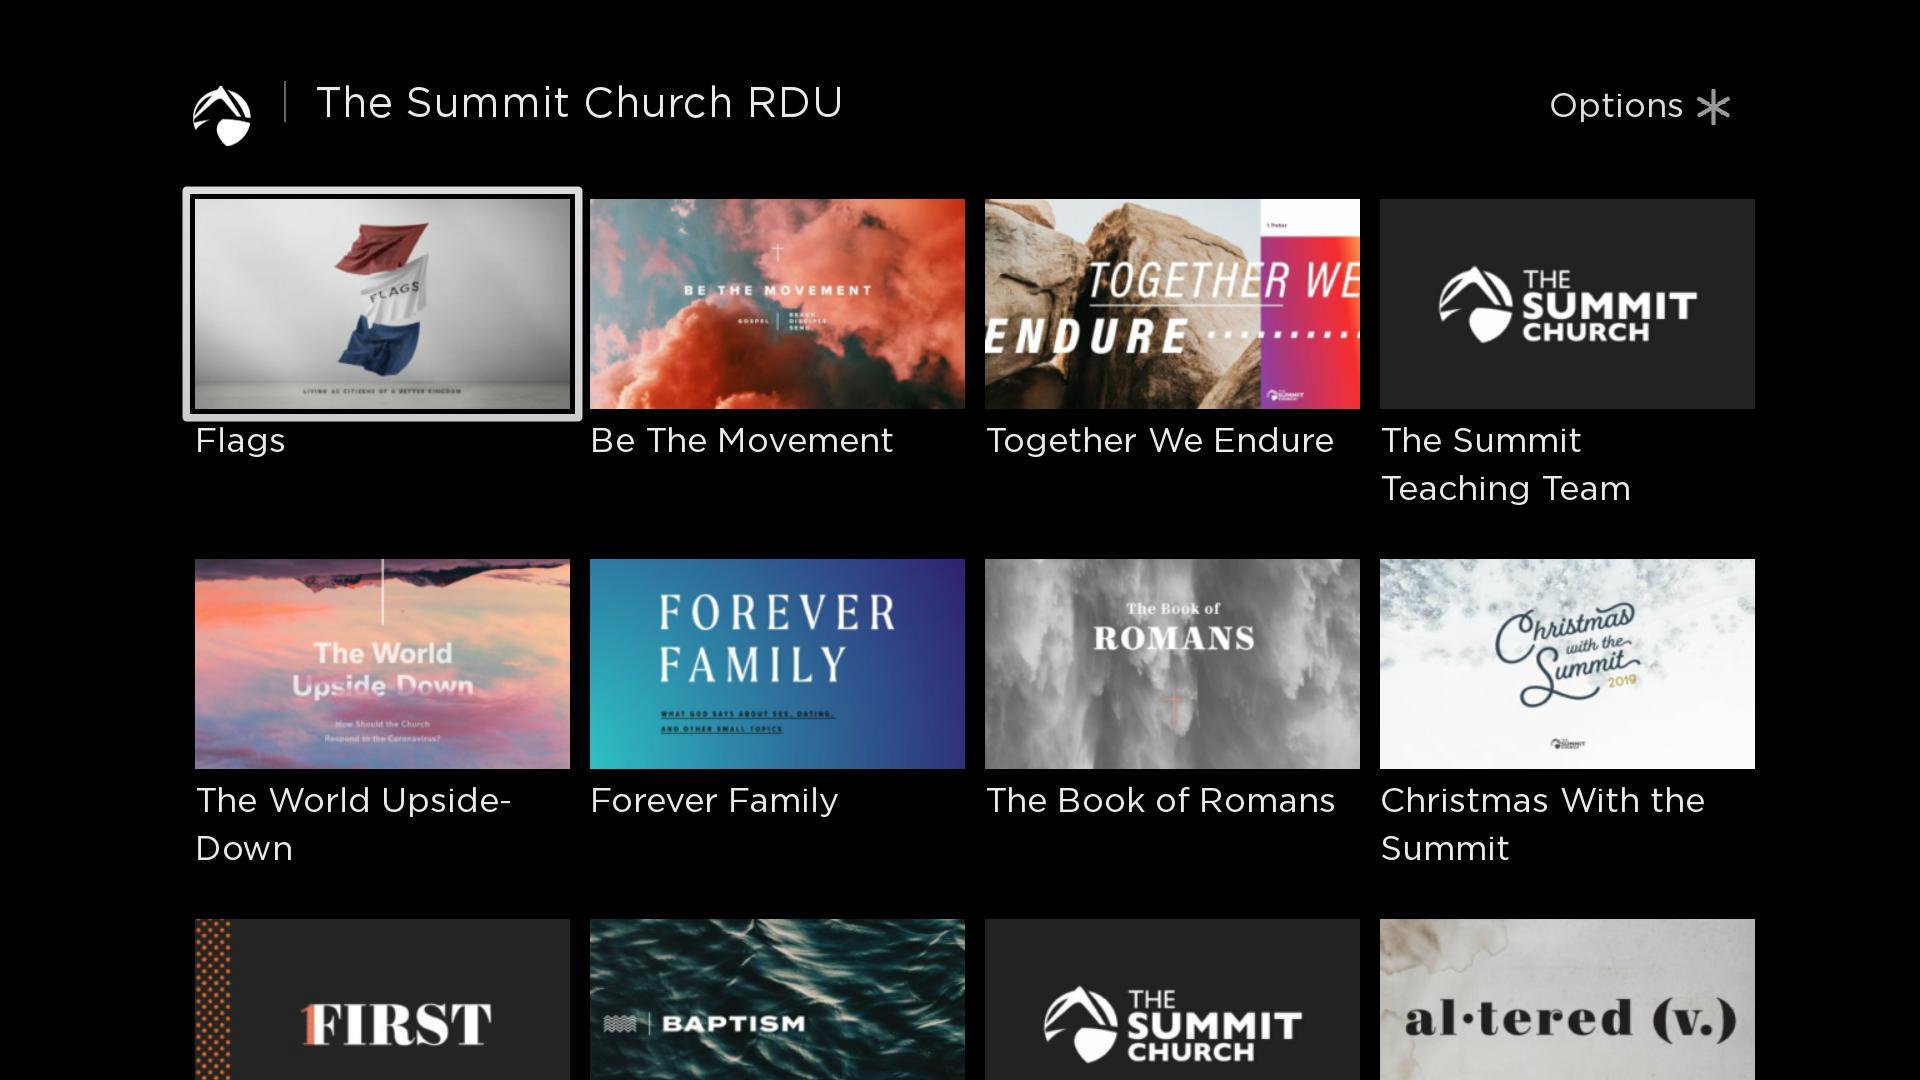
Task: Open the Forever Family series thumbnail
Action: pyautogui.click(x=777, y=664)
